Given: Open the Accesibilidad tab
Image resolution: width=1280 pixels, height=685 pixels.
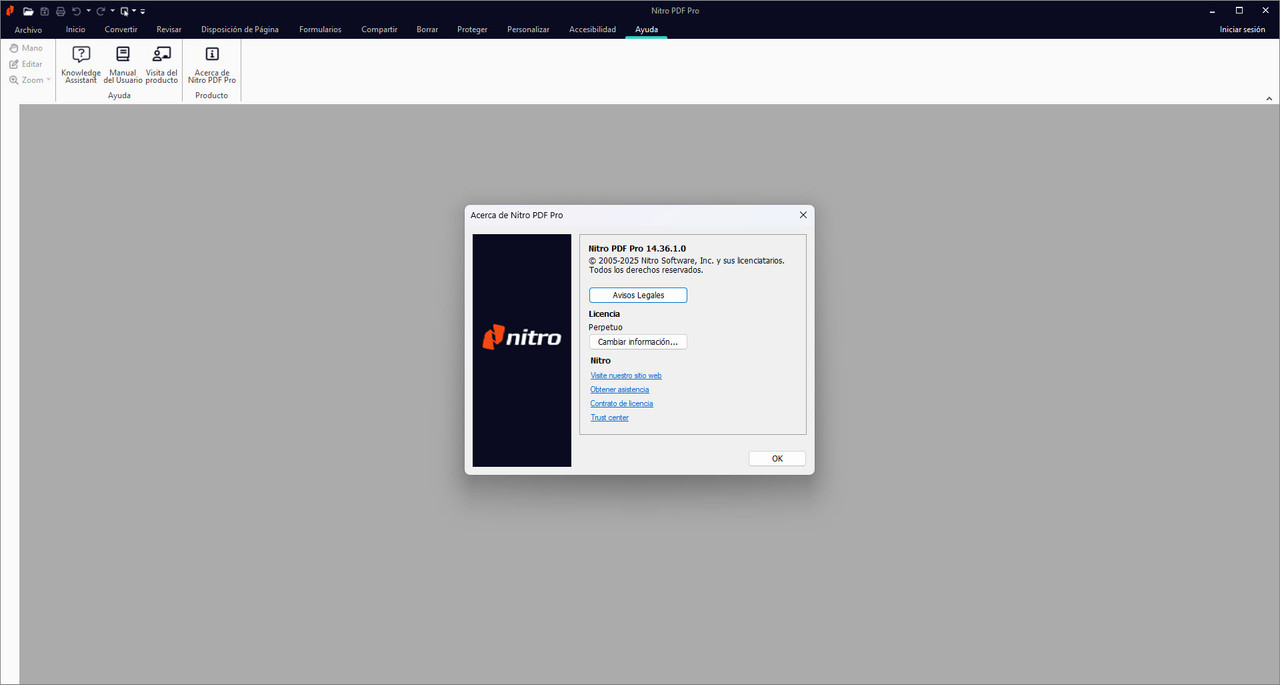Looking at the screenshot, I should (x=593, y=30).
